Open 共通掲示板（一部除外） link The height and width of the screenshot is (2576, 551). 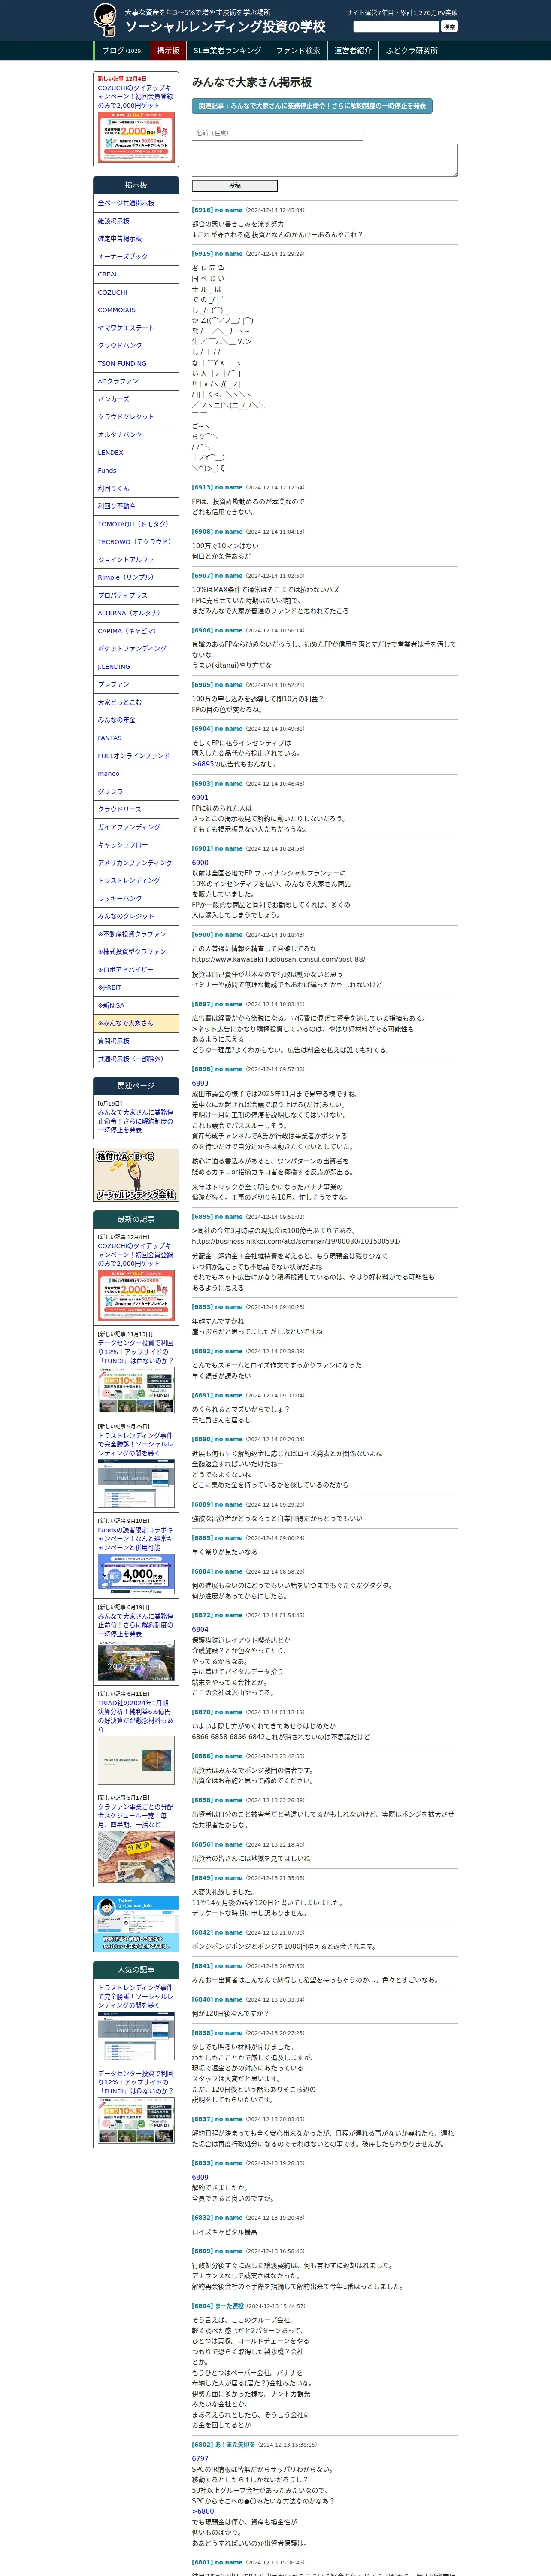136,1060
